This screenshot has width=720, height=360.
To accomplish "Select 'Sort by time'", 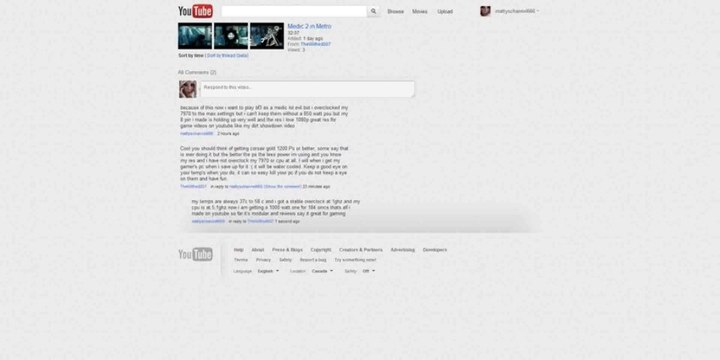I will tap(191, 55).
